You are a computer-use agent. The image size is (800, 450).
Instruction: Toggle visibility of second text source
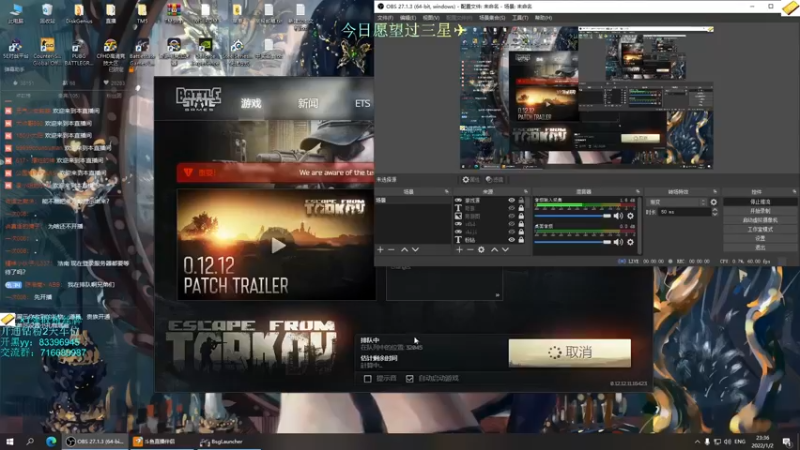click(511, 208)
